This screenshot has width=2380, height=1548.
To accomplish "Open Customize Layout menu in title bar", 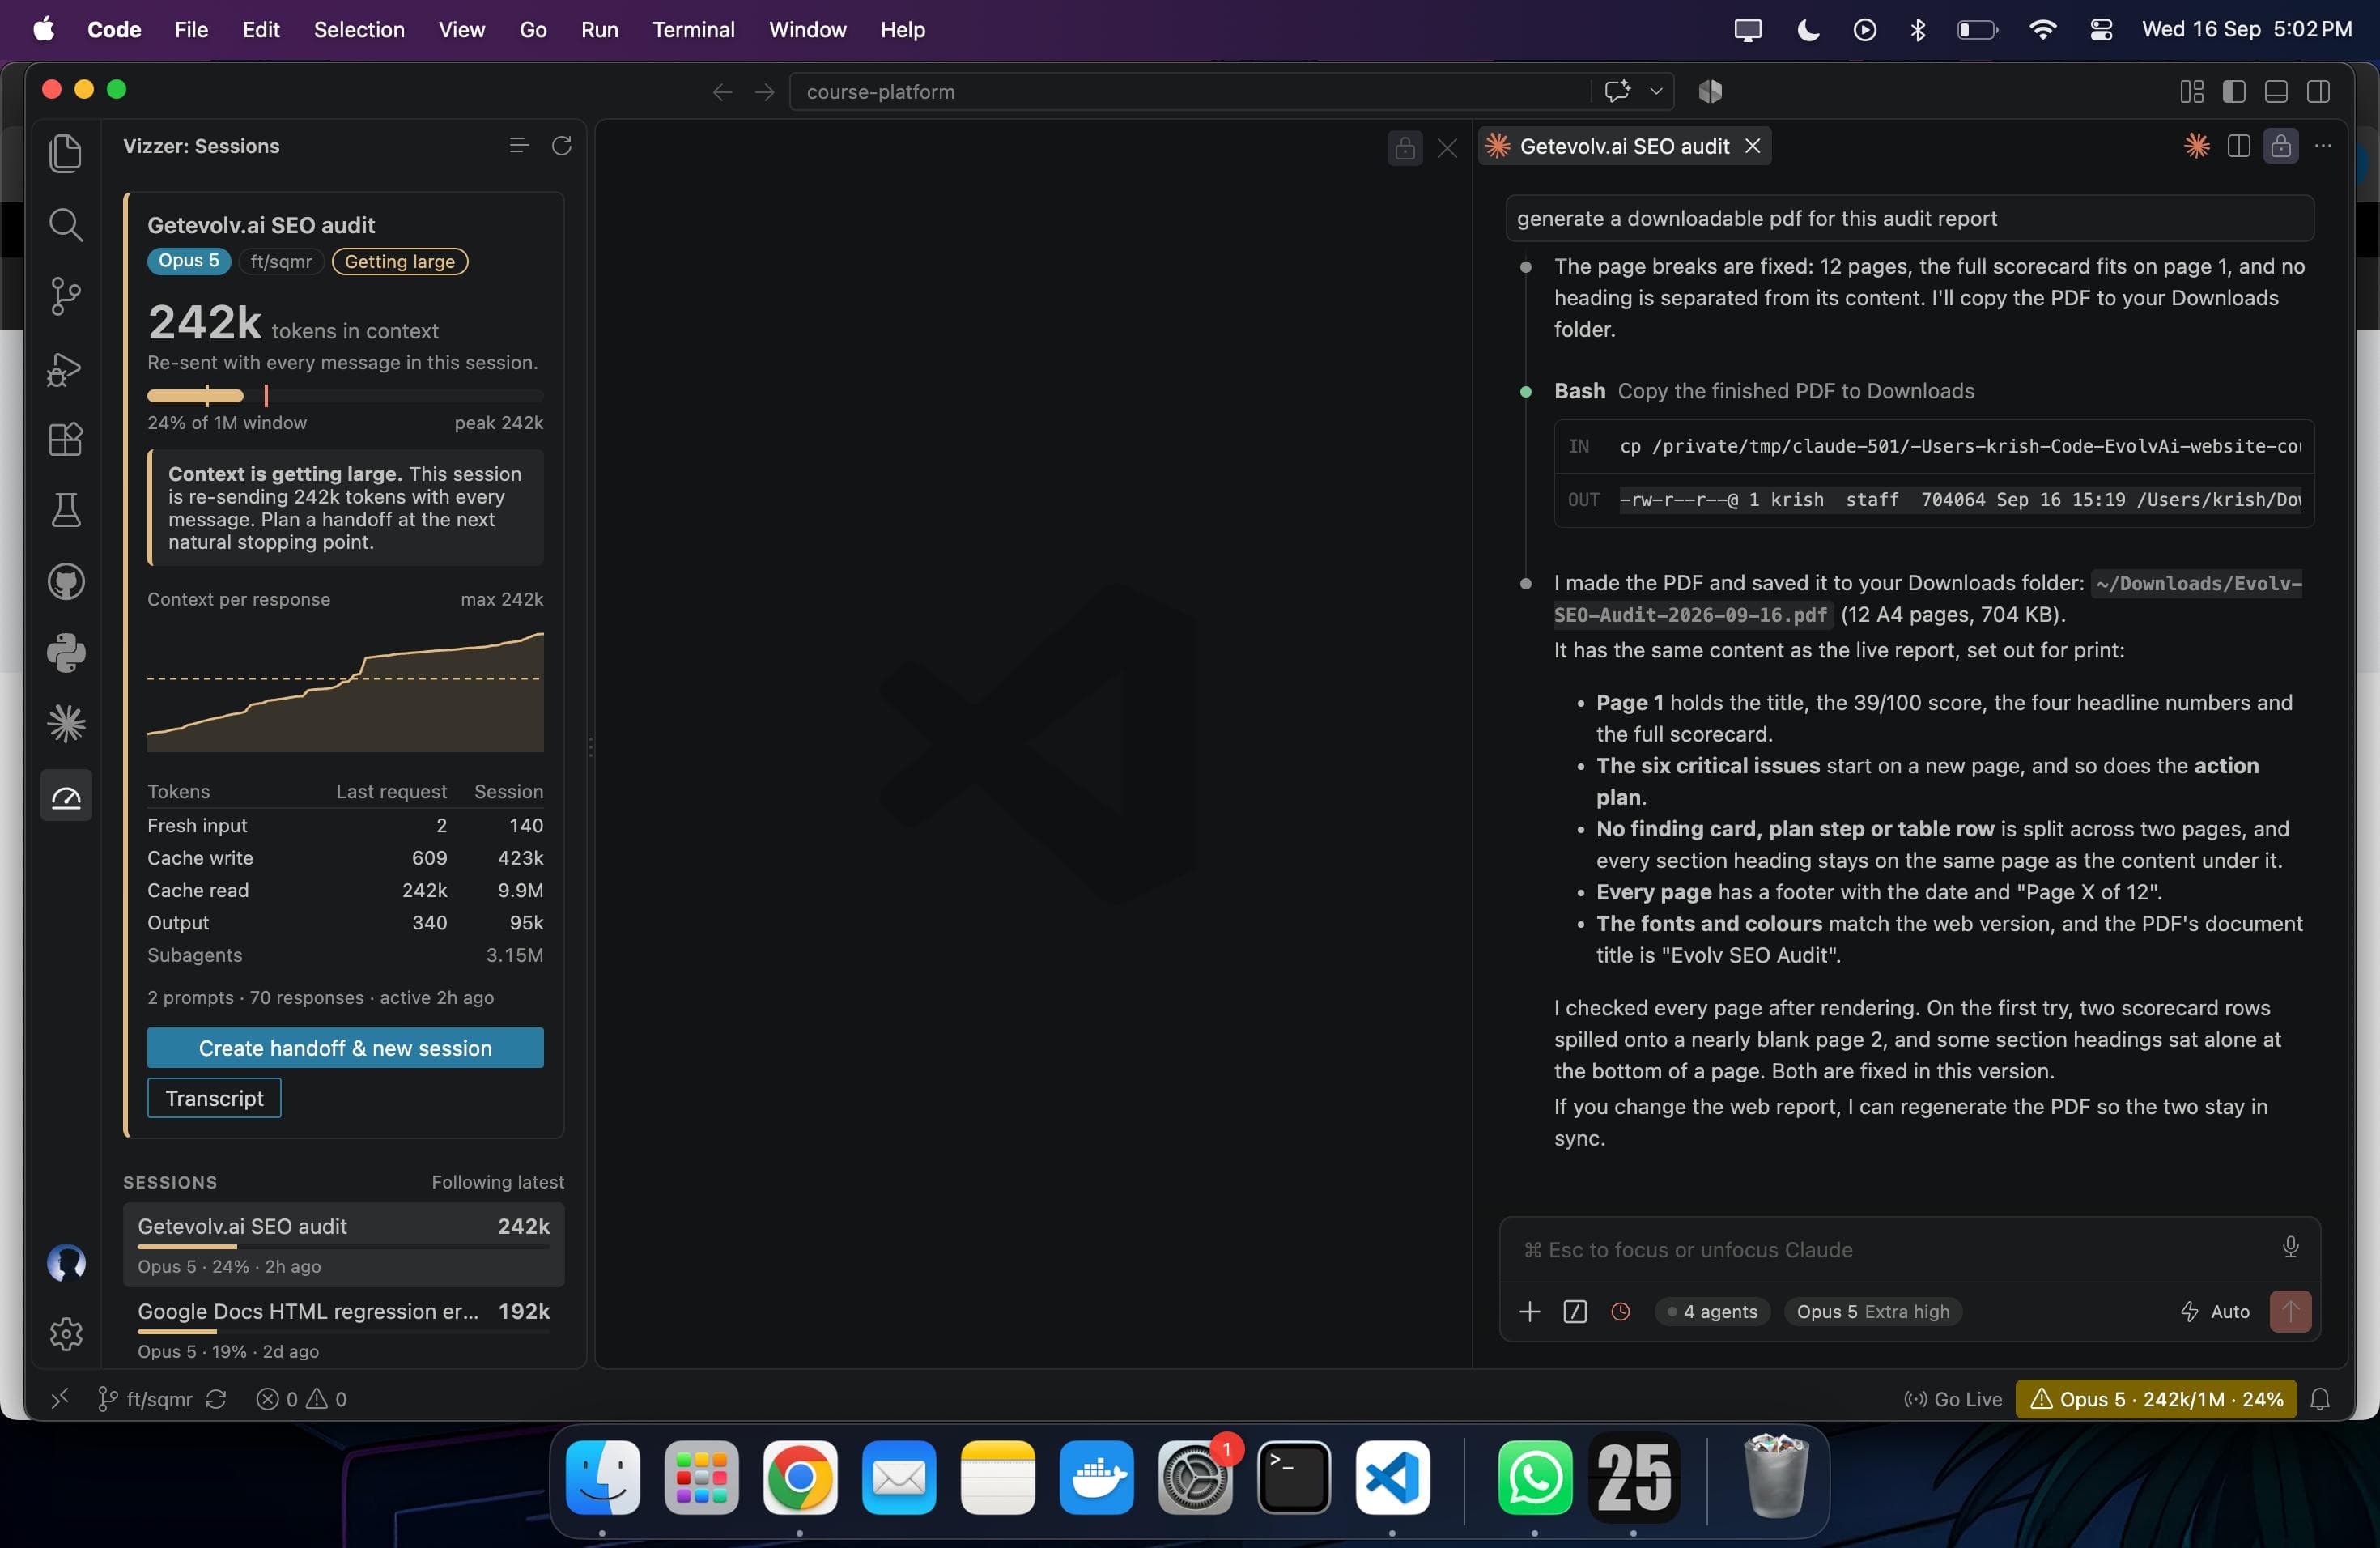I will tap(2192, 91).
